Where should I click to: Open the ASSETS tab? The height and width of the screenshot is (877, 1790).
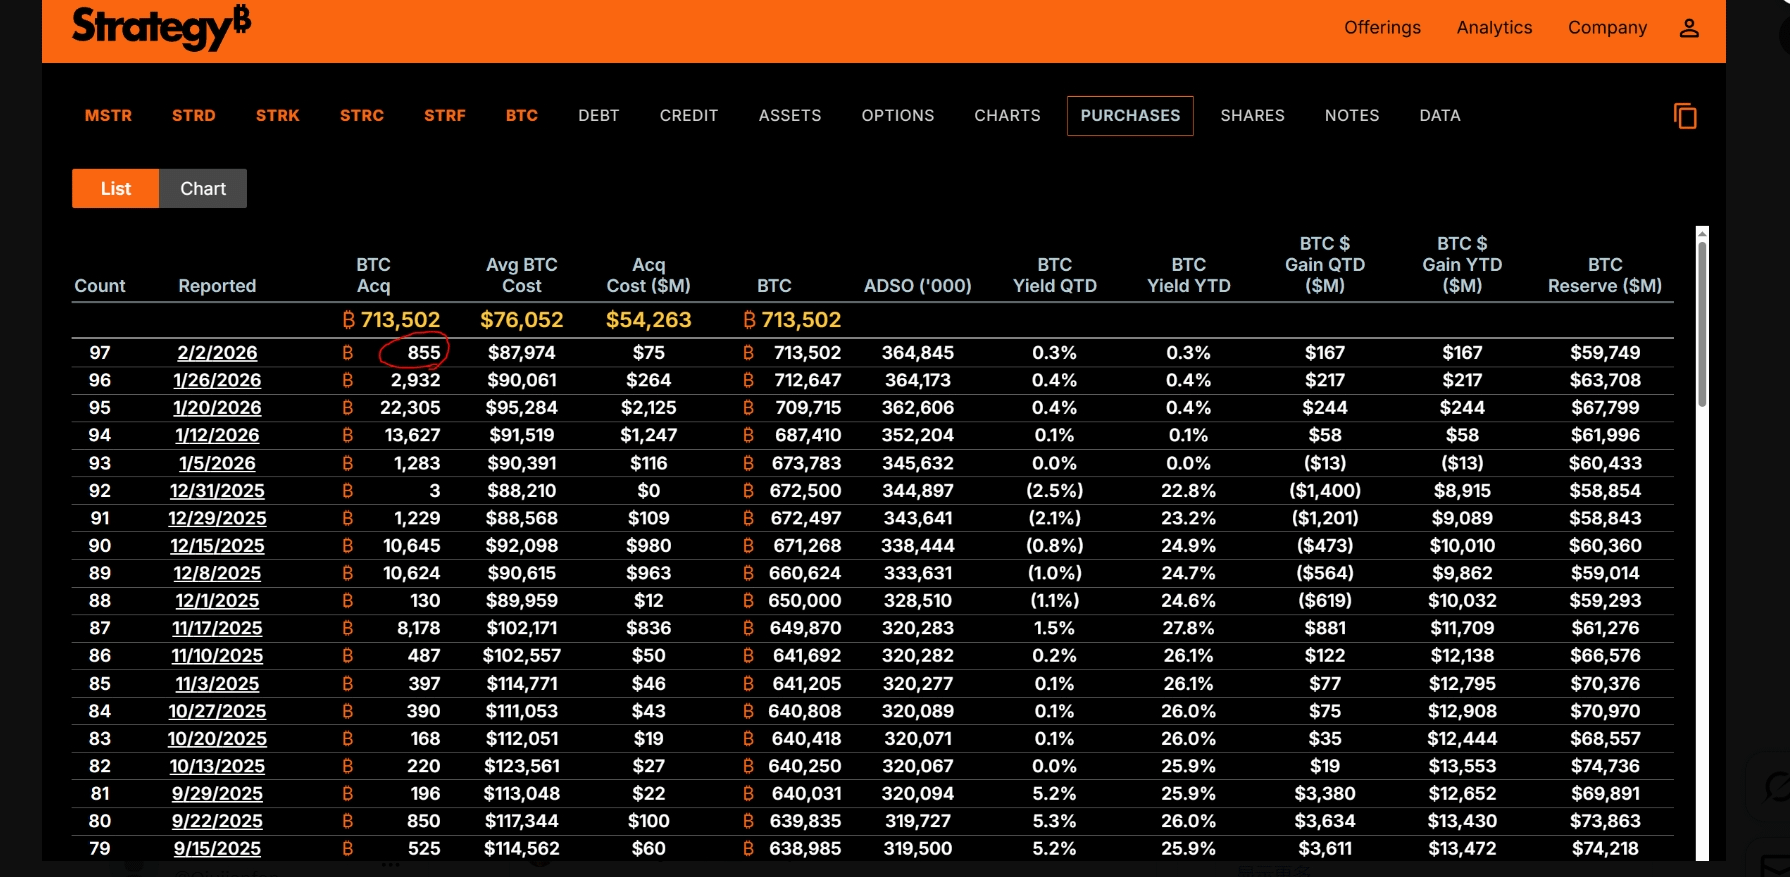(x=789, y=116)
